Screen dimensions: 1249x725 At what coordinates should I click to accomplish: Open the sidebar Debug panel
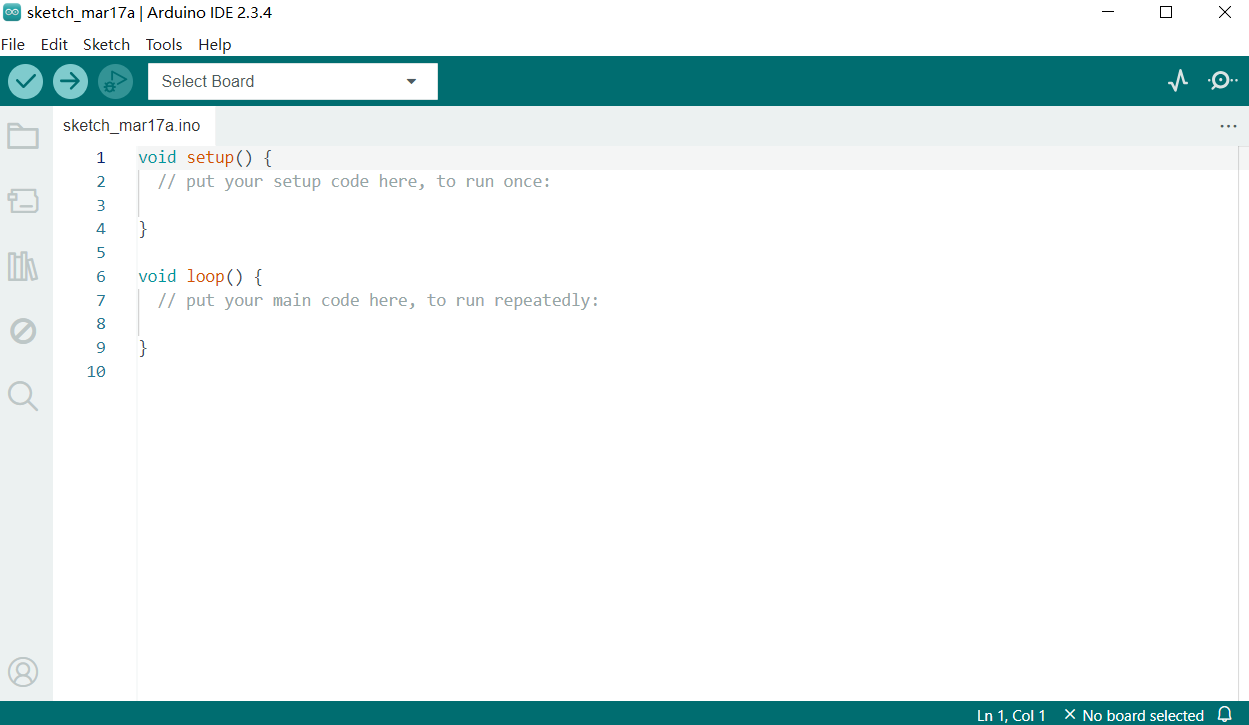click(x=23, y=331)
